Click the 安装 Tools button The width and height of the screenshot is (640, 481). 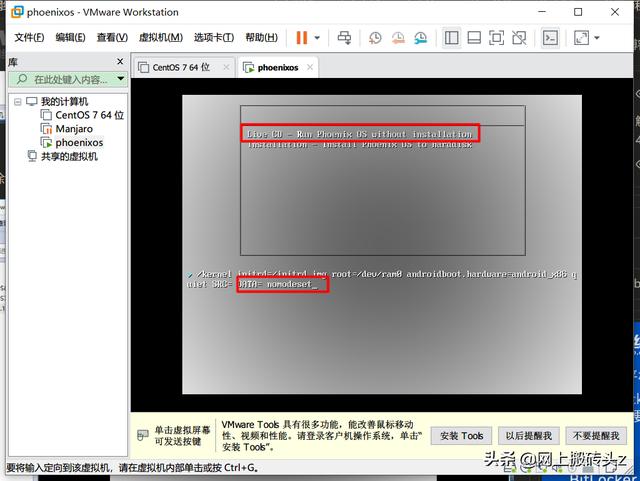pyautogui.click(x=462, y=436)
